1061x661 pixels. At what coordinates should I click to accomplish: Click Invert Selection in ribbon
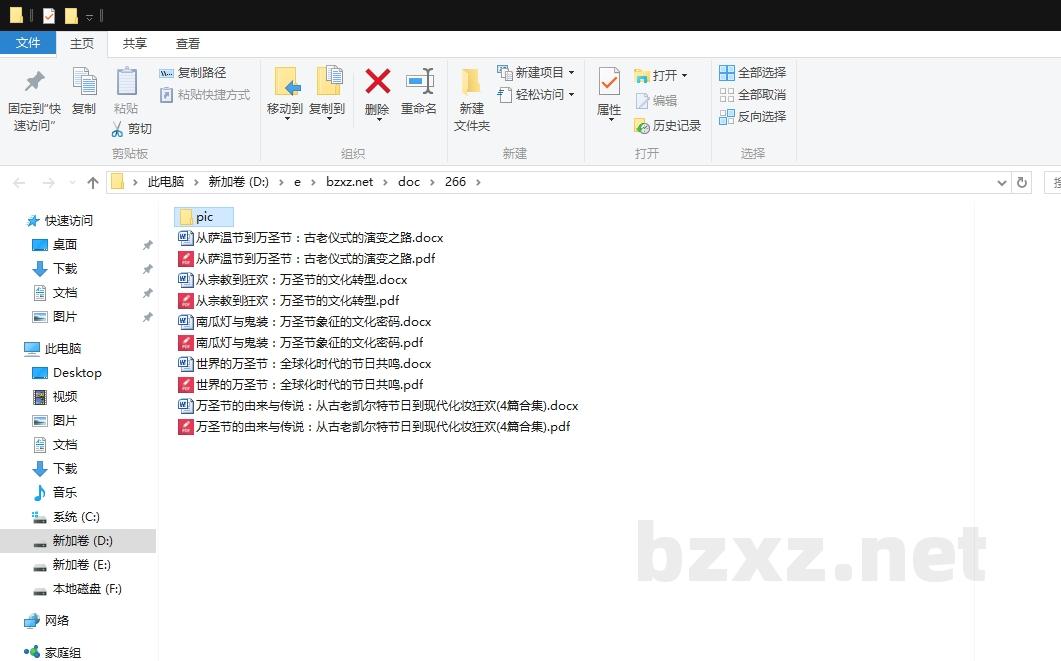(x=753, y=117)
